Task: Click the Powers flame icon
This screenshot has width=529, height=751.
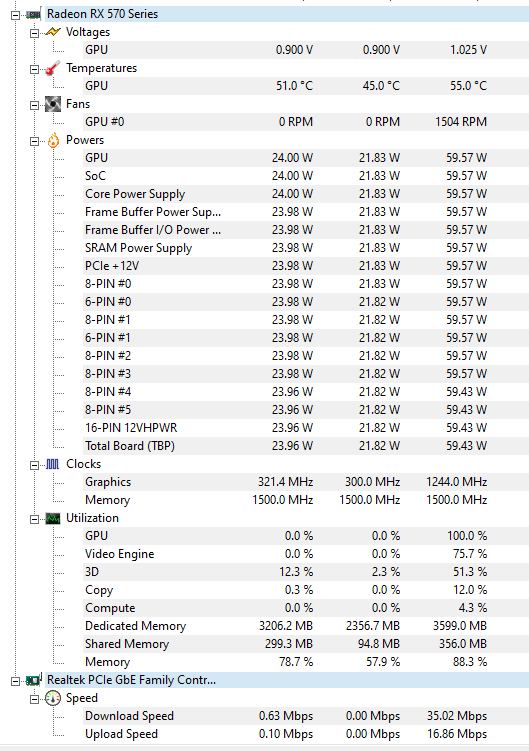Action: [53, 140]
